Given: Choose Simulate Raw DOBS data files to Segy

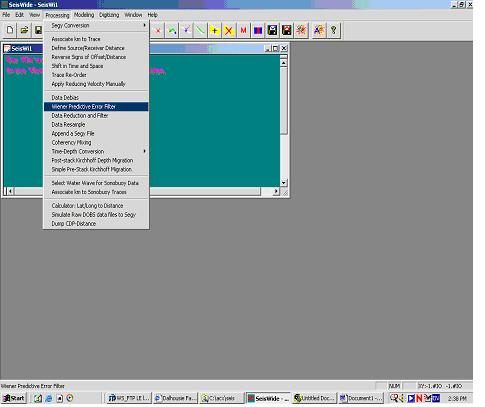Looking at the screenshot, I should [96, 215].
